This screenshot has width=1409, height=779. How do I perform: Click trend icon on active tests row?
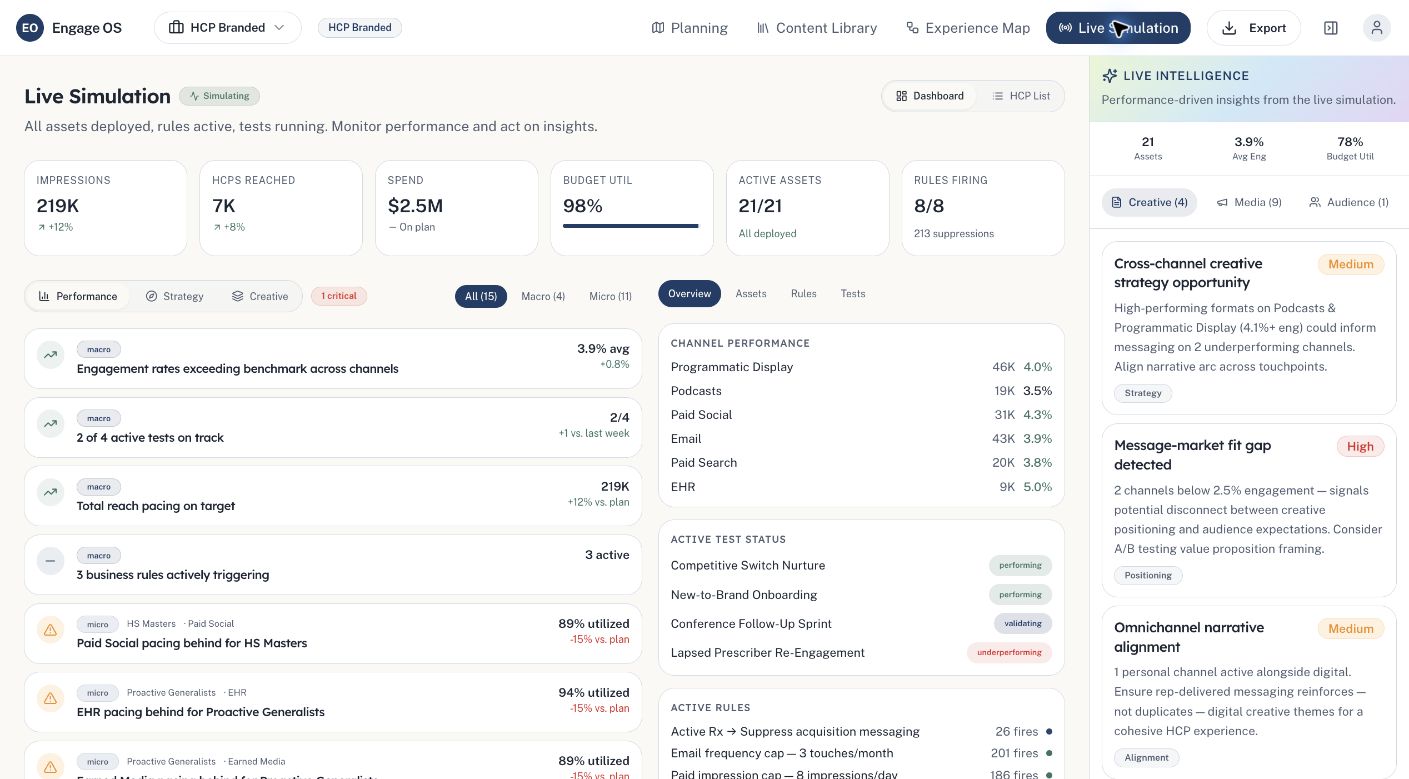tap(50, 424)
